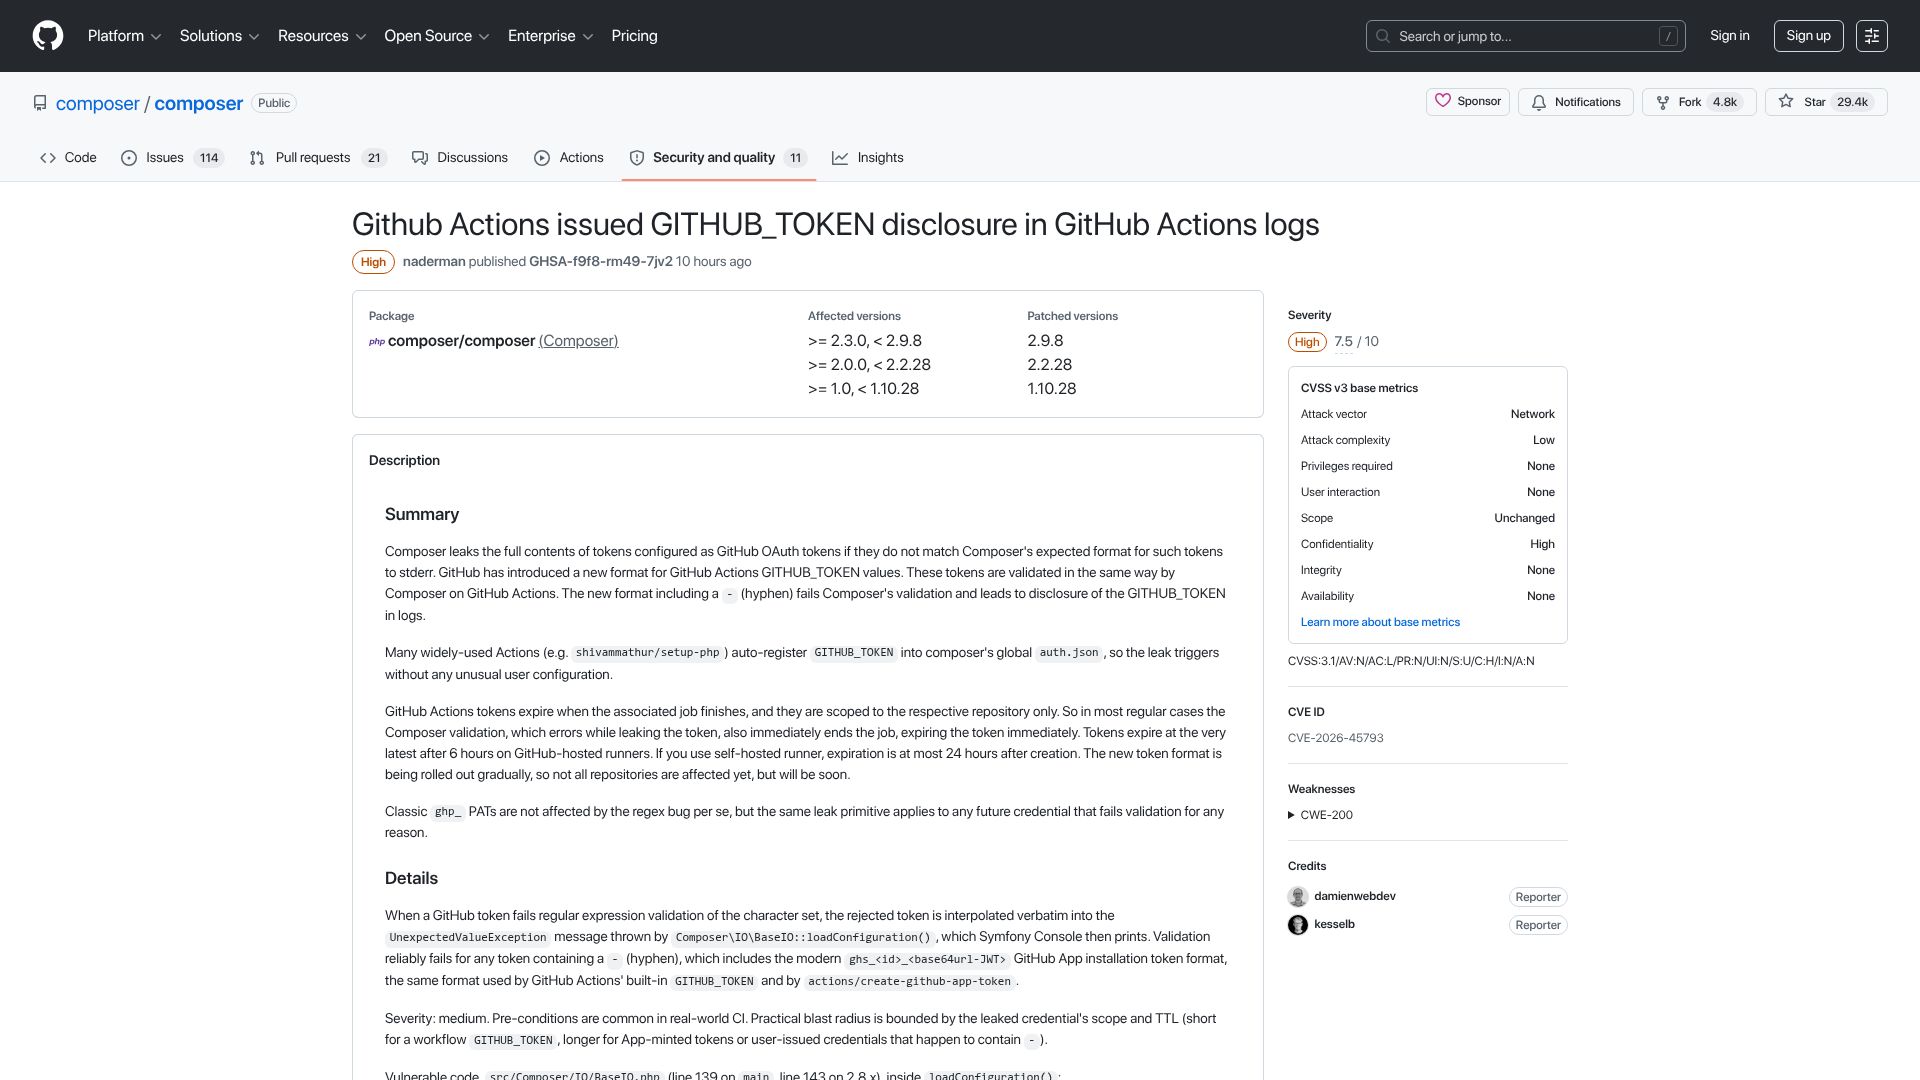This screenshot has height=1080, width=1920.
Task: Click damienwebdev's avatar in Credits
Action: 1298,897
